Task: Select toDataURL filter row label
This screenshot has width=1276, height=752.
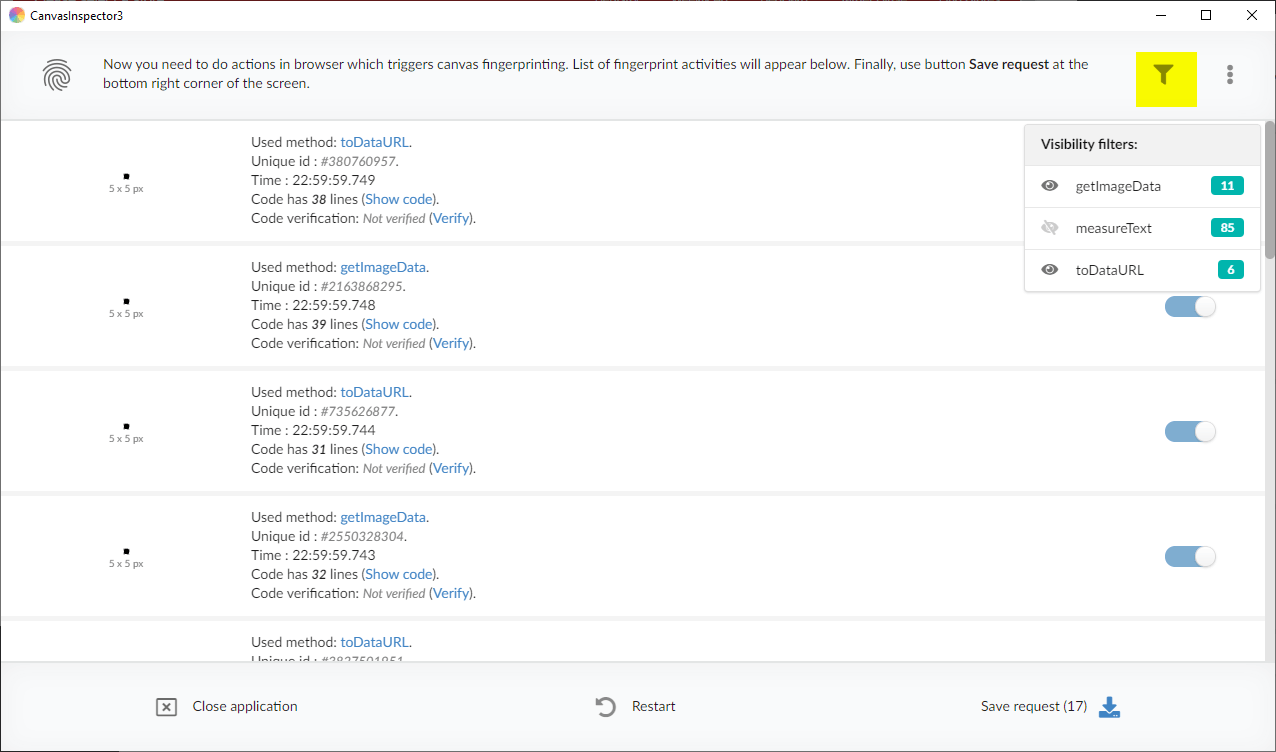Action: (x=1109, y=270)
